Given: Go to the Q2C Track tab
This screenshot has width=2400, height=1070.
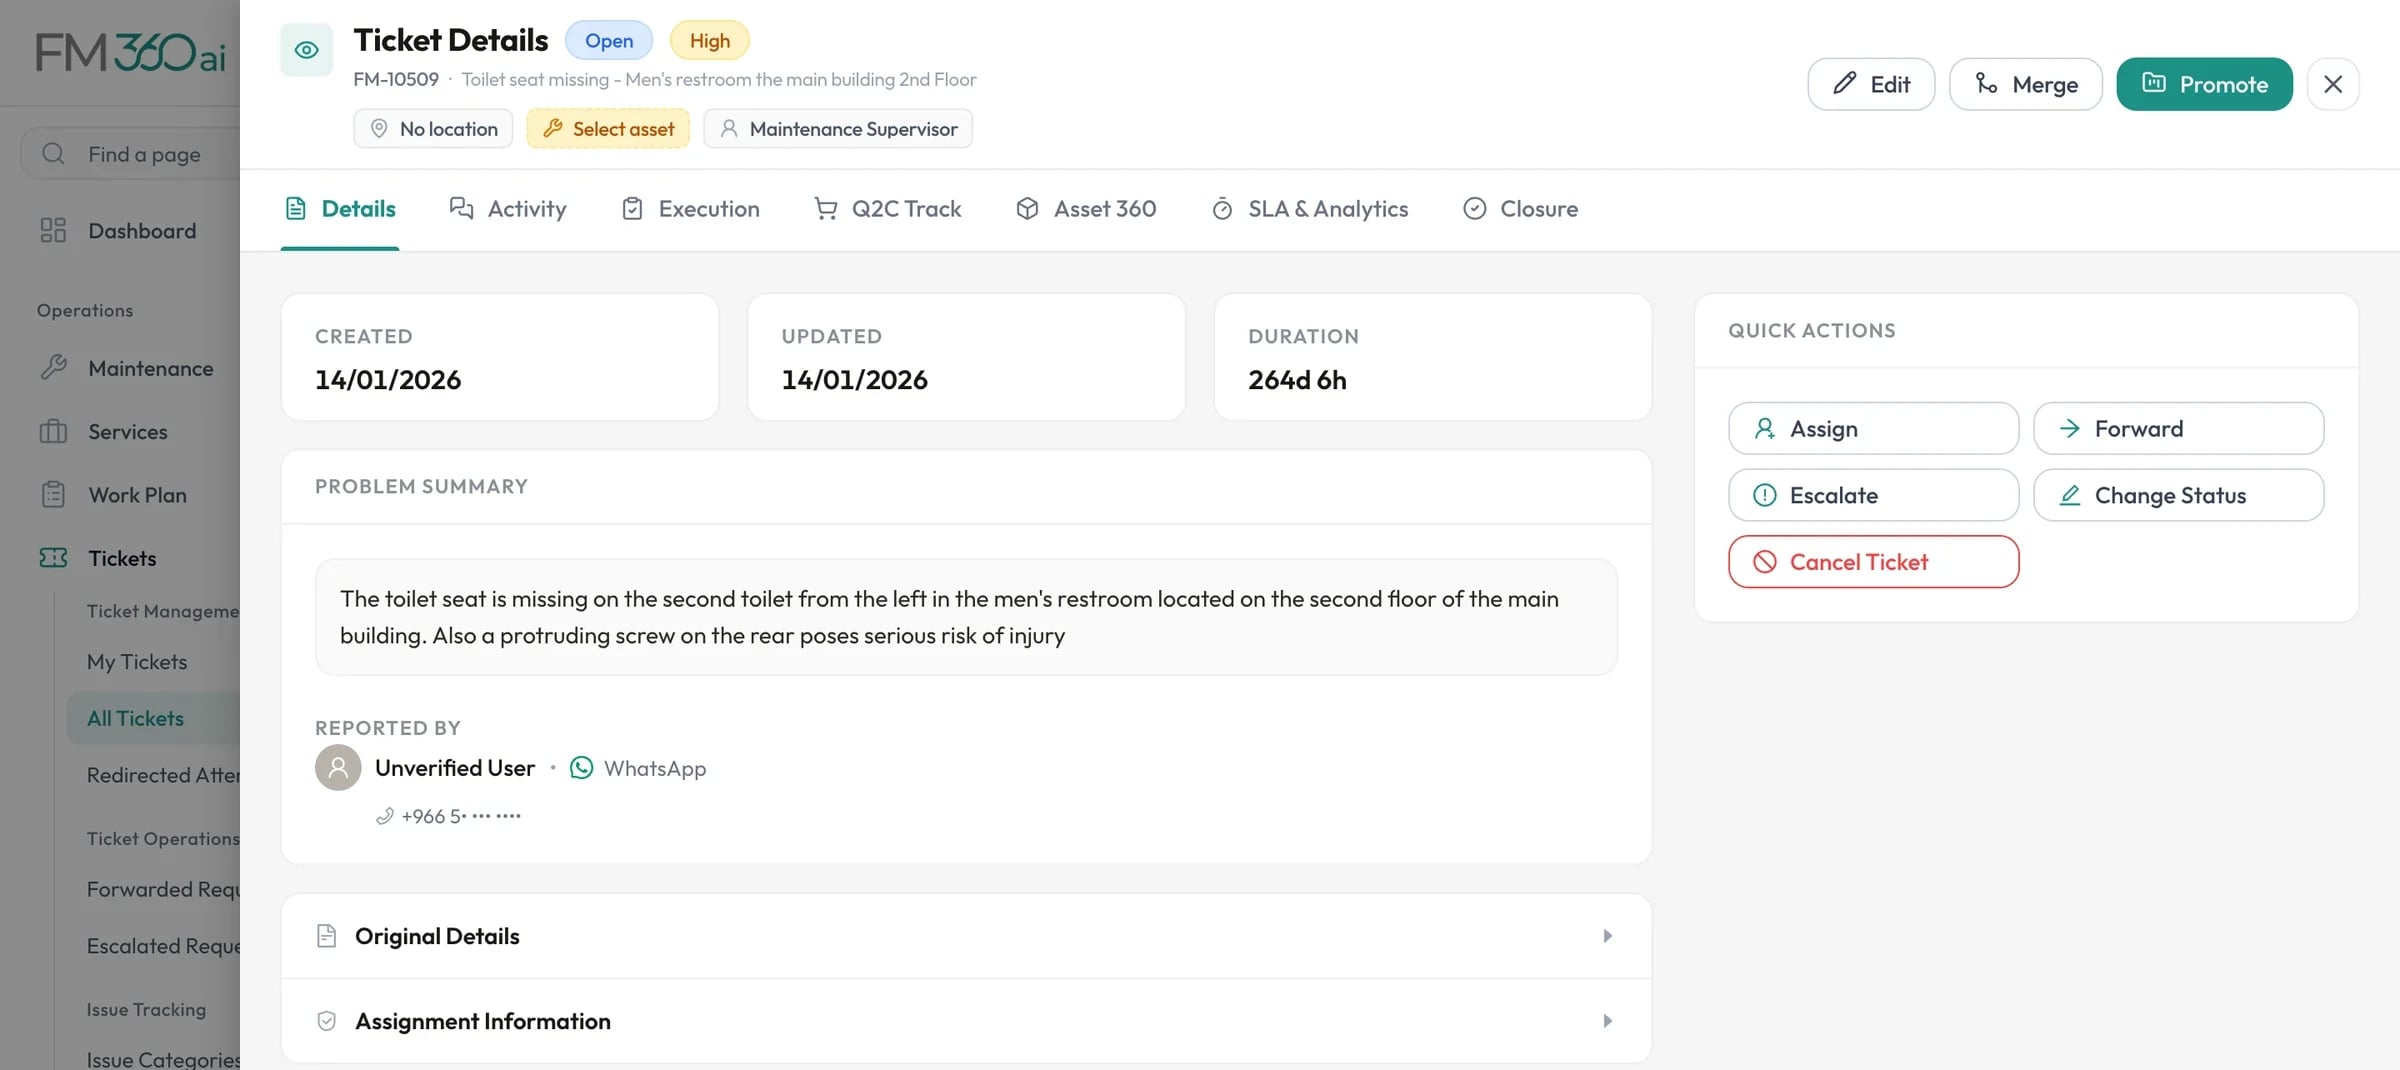Looking at the screenshot, I should pos(887,209).
